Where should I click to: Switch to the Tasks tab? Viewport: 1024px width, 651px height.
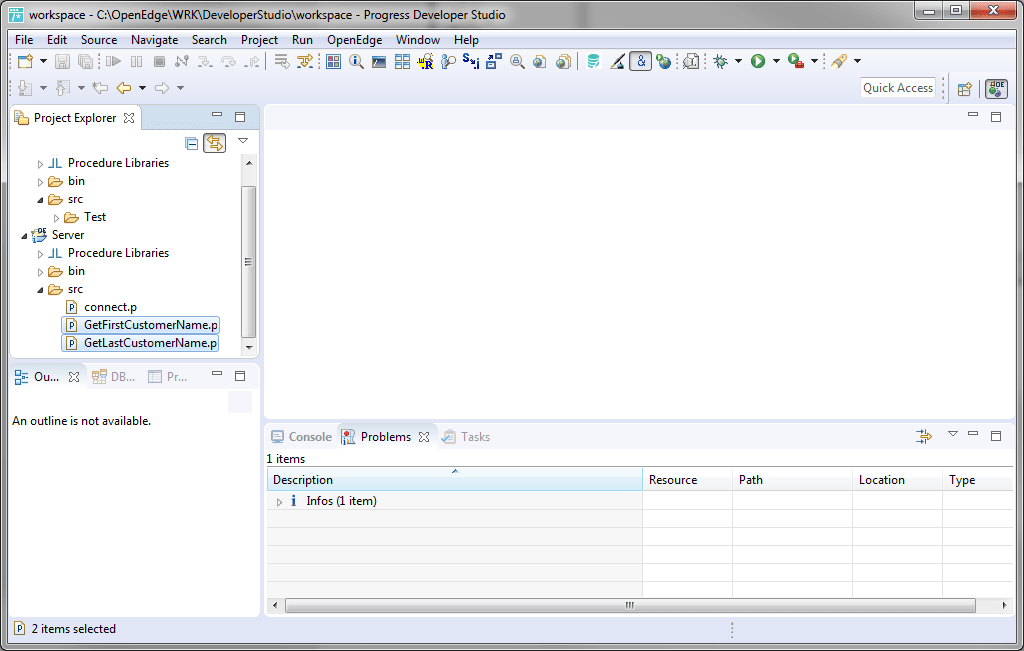coord(466,437)
